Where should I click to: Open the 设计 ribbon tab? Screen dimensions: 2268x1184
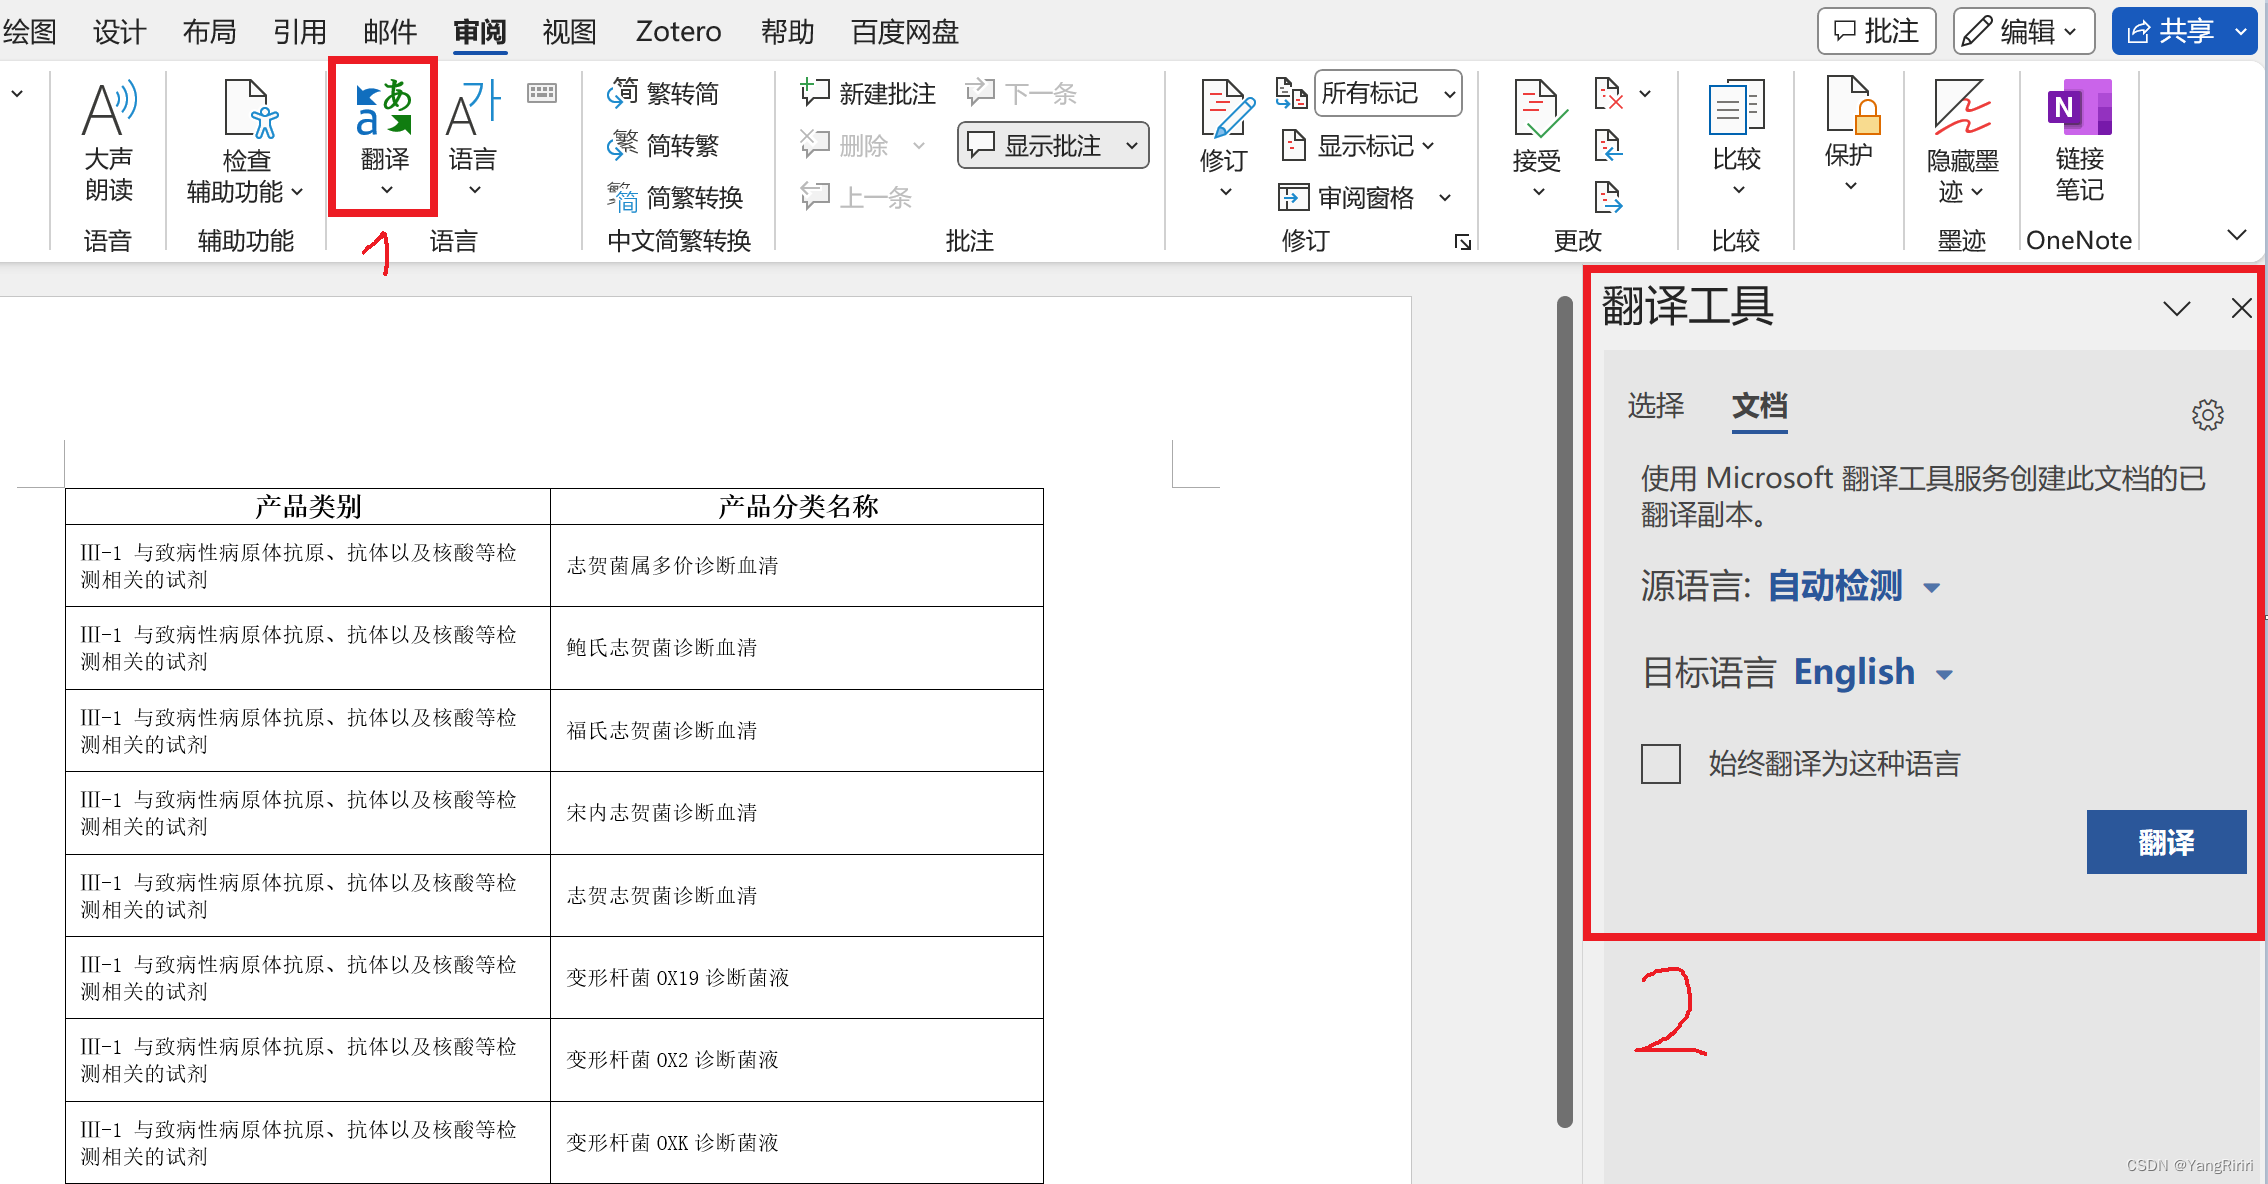pos(120,32)
